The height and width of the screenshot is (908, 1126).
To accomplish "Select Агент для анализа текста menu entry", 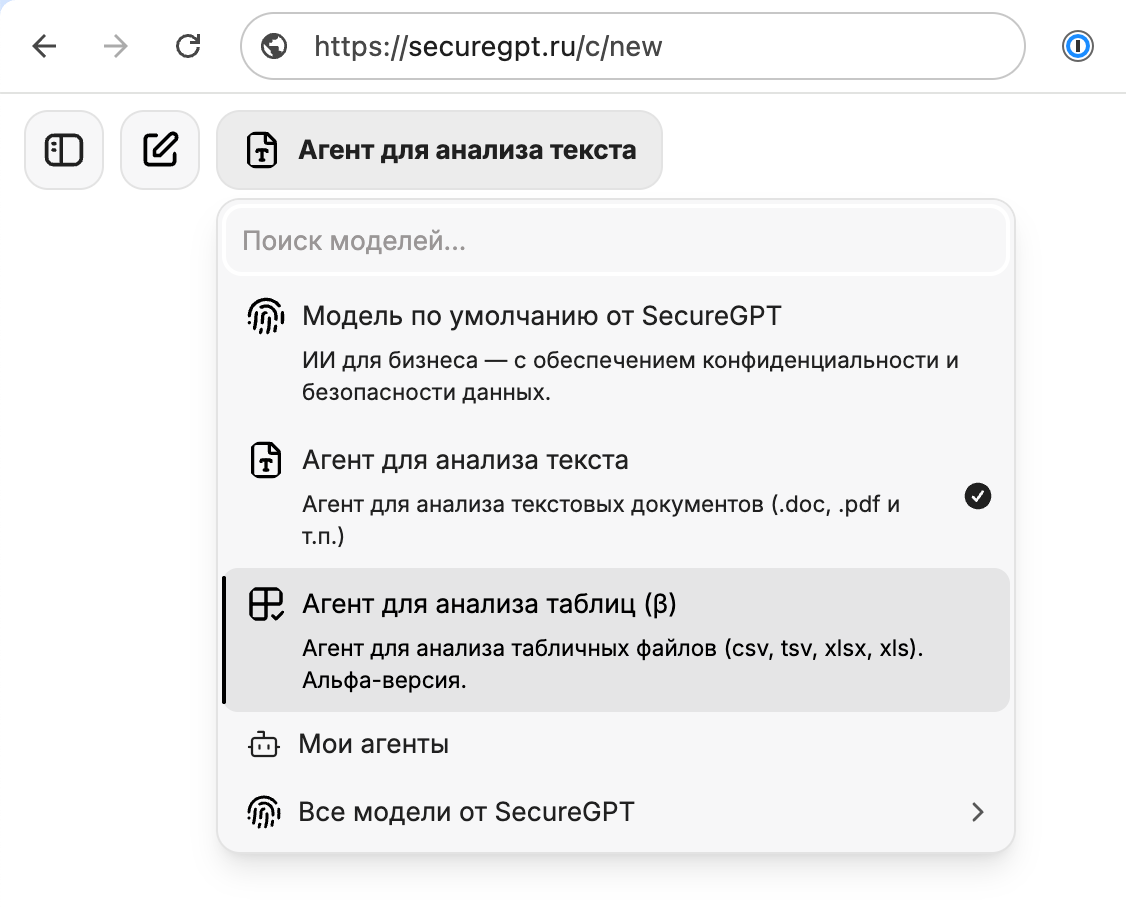I will 465,460.
